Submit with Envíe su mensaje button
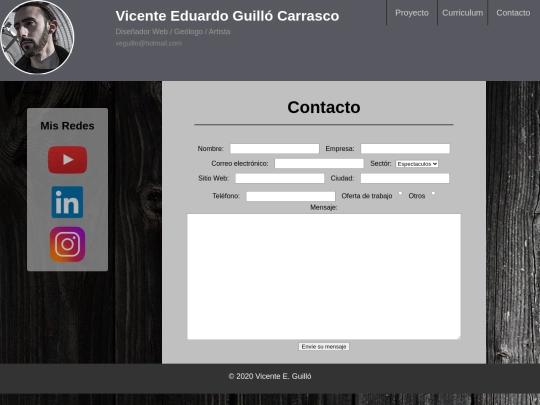The image size is (540, 405). point(324,346)
